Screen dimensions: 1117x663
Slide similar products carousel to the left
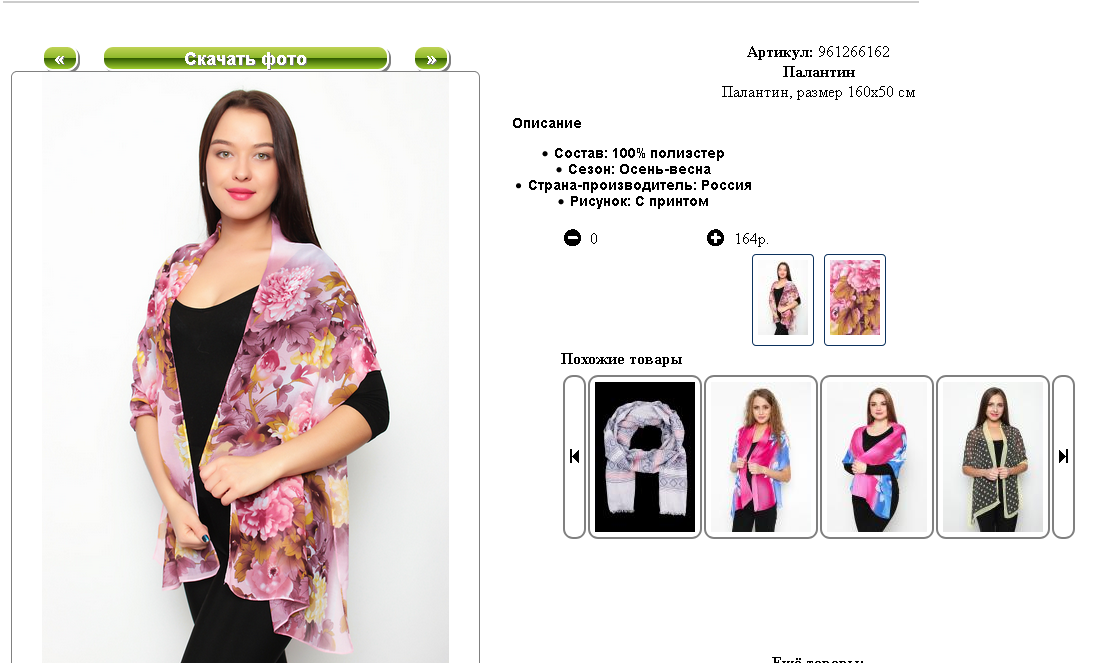pos(574,456)
